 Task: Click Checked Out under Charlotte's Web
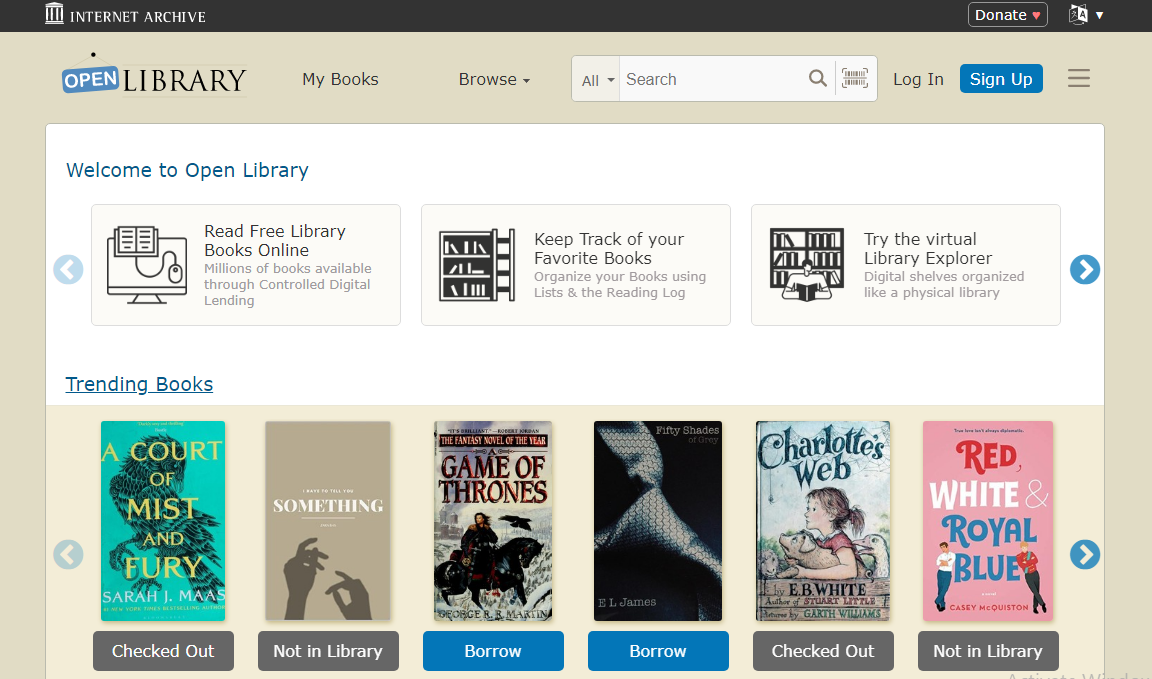[x=823, y=651]
